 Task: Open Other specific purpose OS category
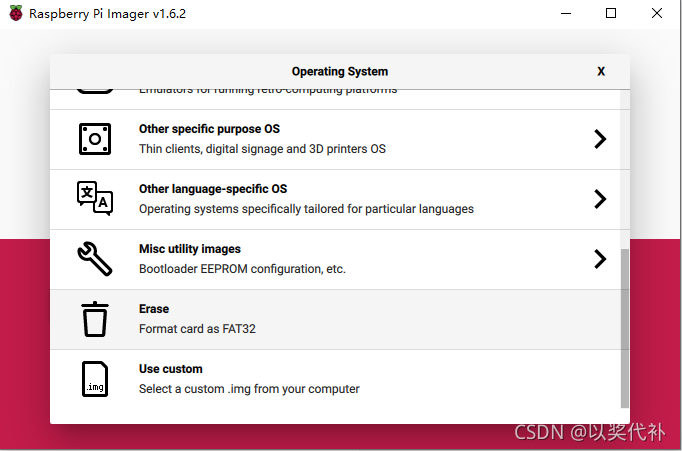(x=335, y=140)
